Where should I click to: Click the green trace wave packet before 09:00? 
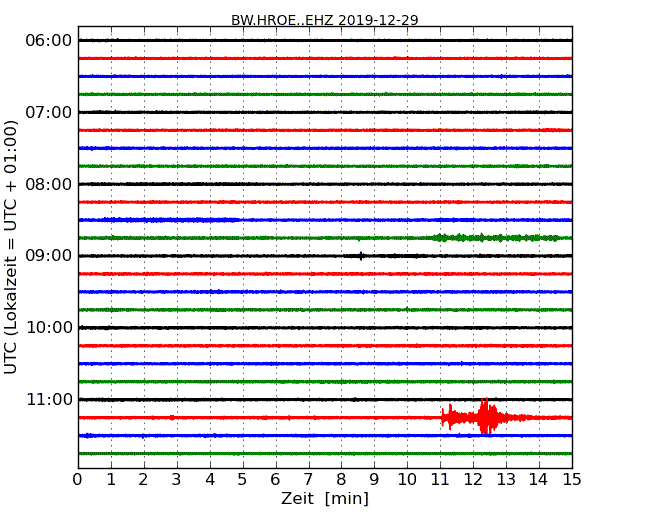pyautogui.click(x=495, y=238)
